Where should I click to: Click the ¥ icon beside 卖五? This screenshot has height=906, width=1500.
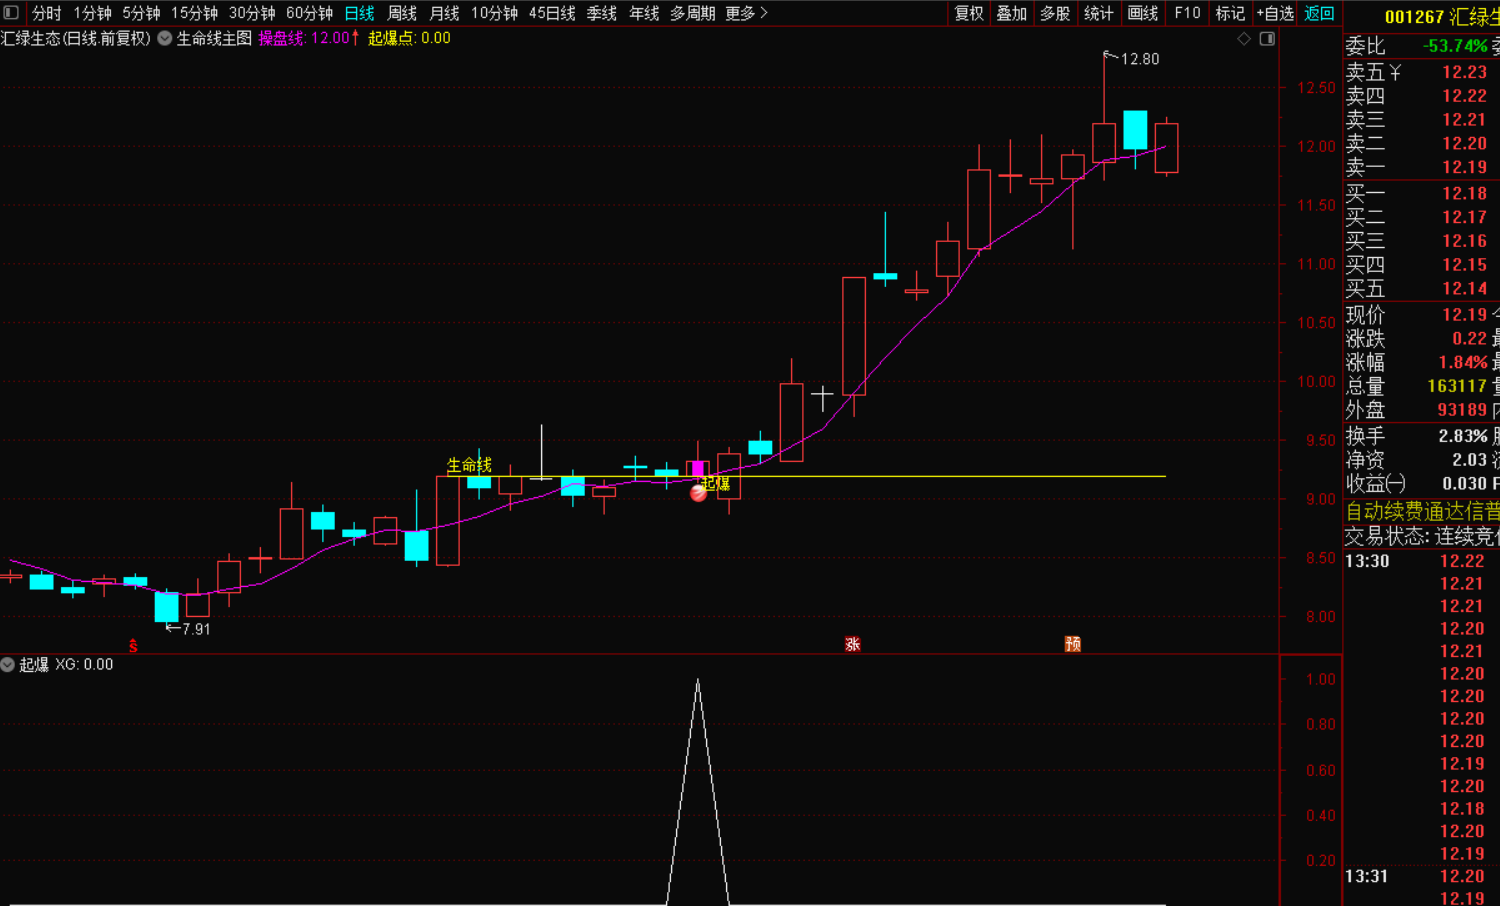[1395, 72]
